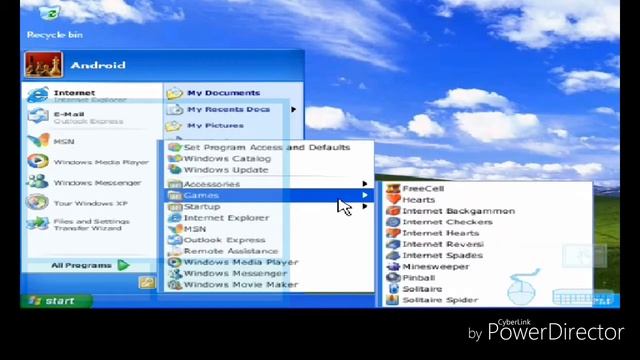This screenshot has width=640, height=360.
Task: Click the start button
Action: (56, 301)
